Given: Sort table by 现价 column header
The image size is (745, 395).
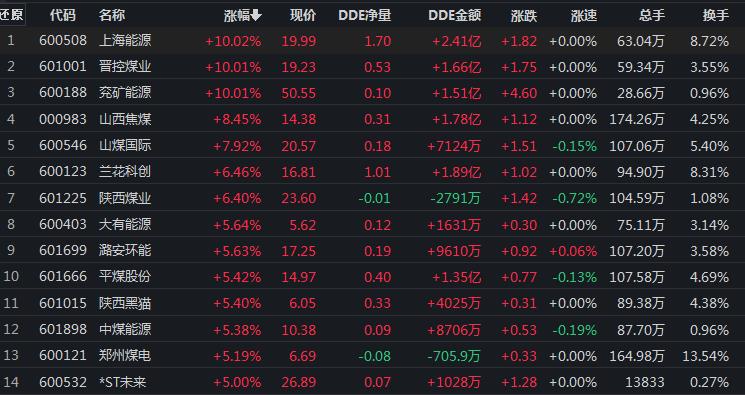Looking at the screenshot, I should pyautogui.click(x=303, y=15).
